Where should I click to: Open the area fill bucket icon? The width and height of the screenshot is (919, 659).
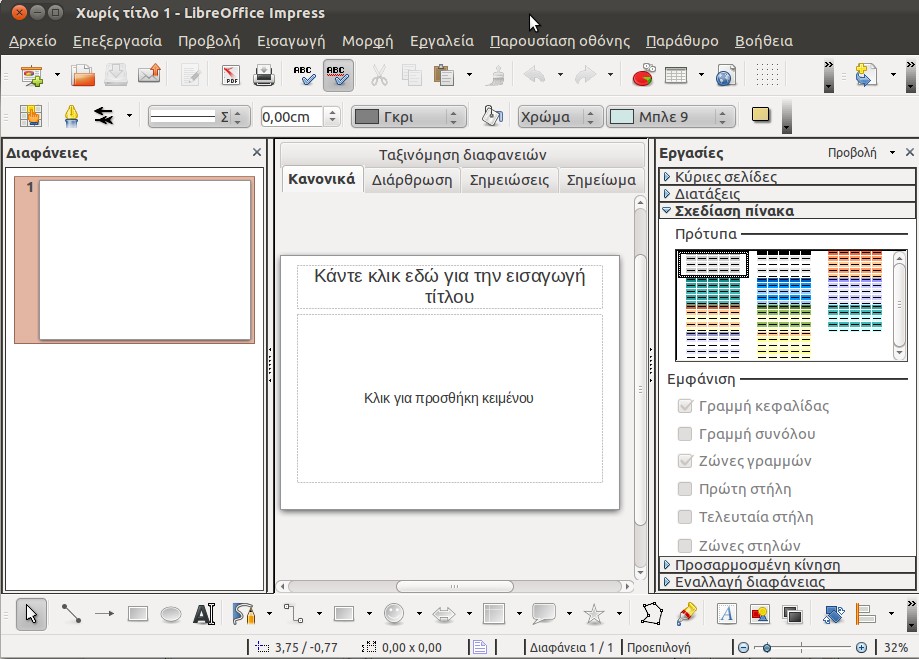coord(492,116)
